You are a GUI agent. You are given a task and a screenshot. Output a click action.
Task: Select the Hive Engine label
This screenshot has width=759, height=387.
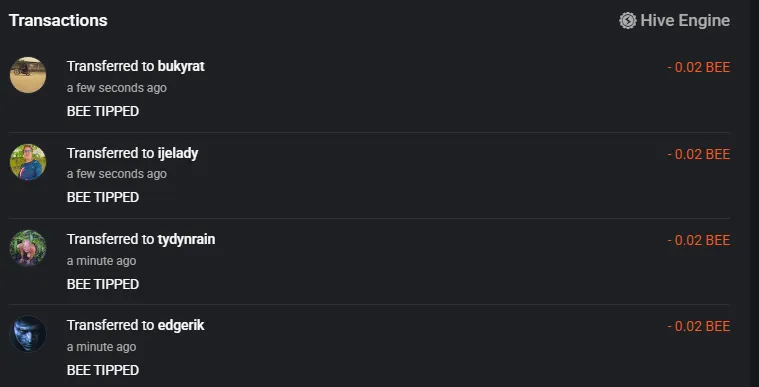685,20
